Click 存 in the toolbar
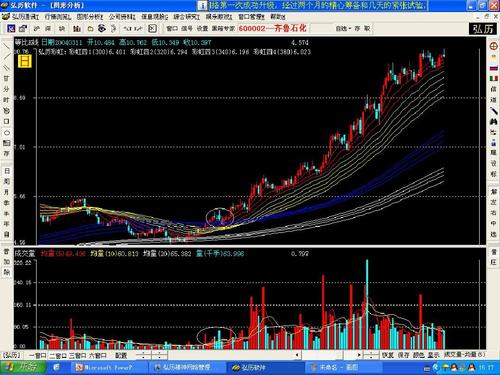The height and width of the screenshot is (375, 500). (x=357, y=29)
